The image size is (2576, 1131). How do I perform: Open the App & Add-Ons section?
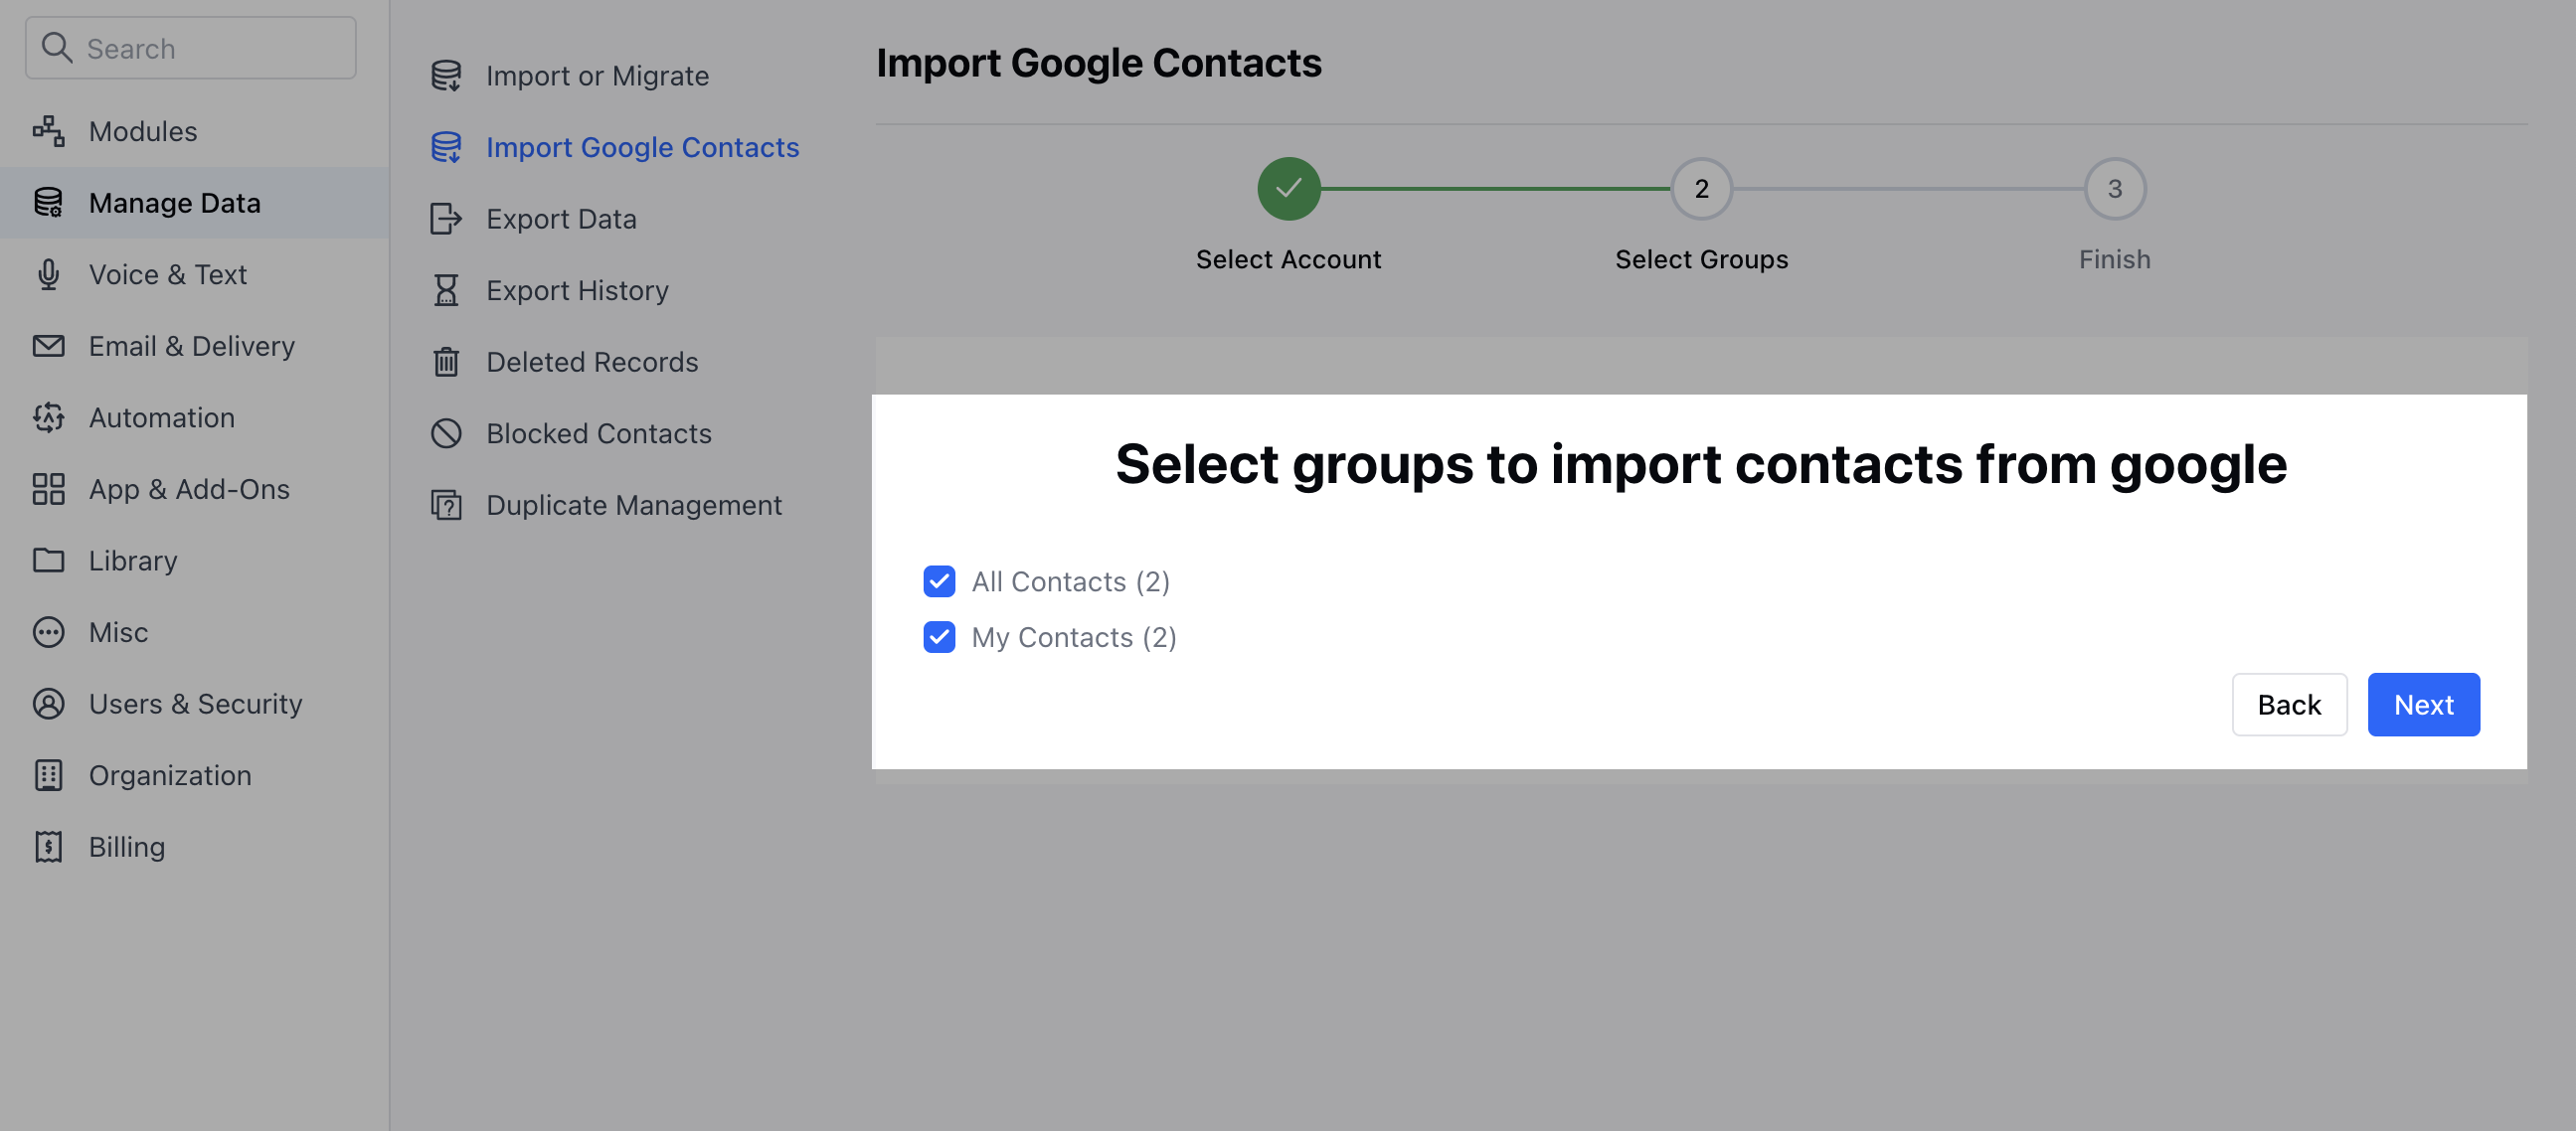tap(188, 489)
